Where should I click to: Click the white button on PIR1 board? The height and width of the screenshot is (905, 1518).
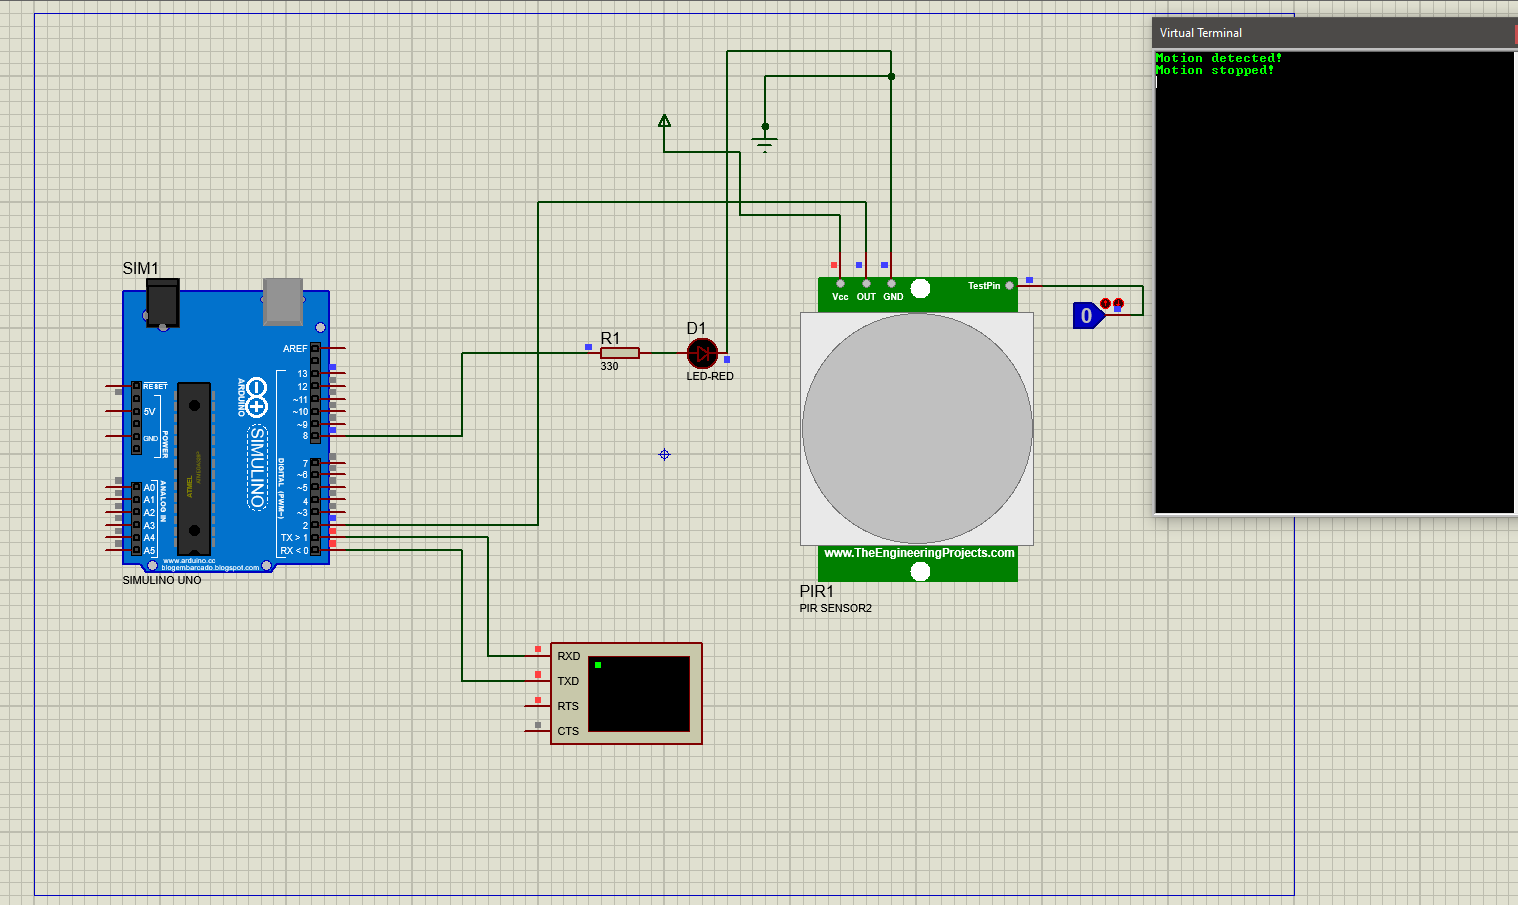pos(918,289)
